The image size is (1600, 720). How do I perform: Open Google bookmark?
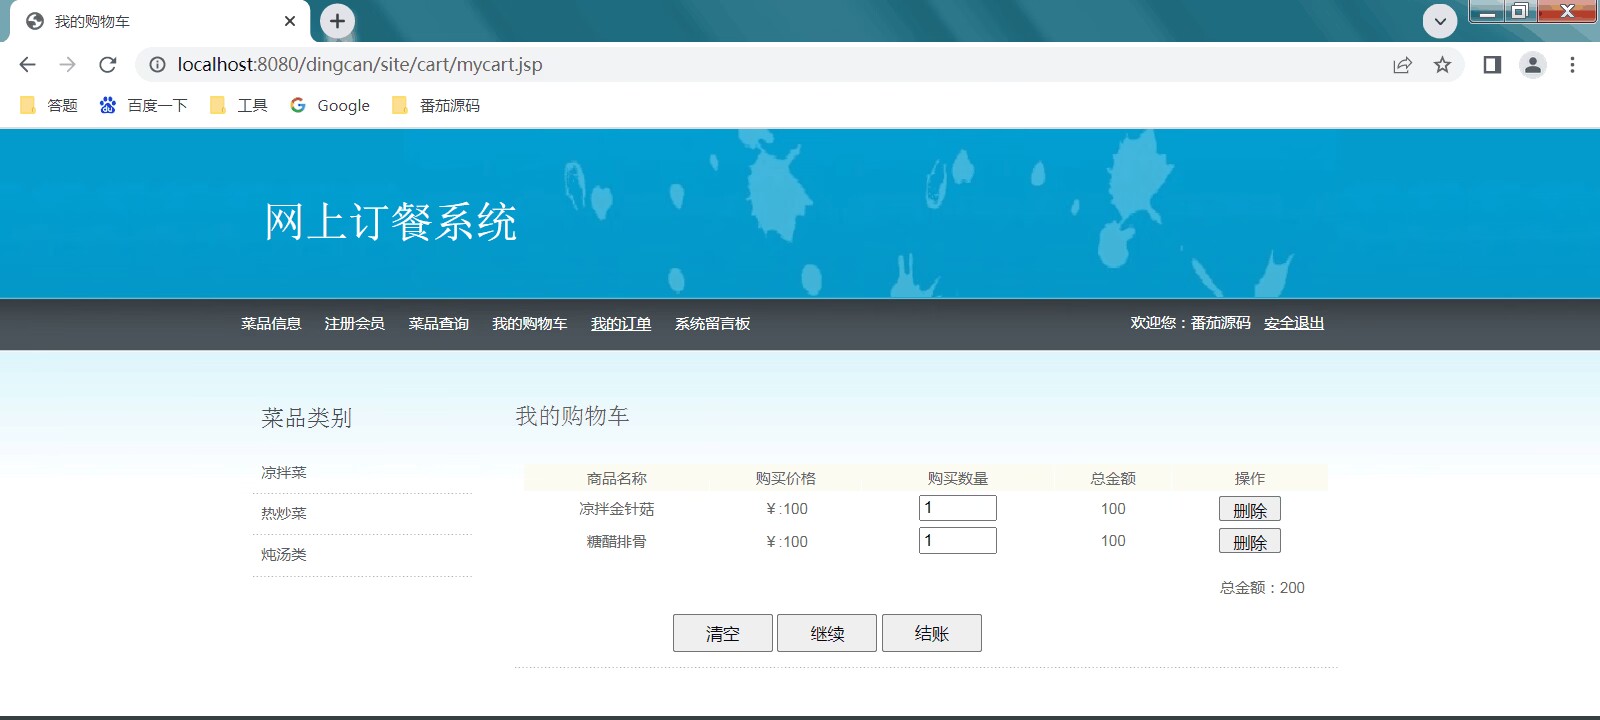tap(330, 105)
